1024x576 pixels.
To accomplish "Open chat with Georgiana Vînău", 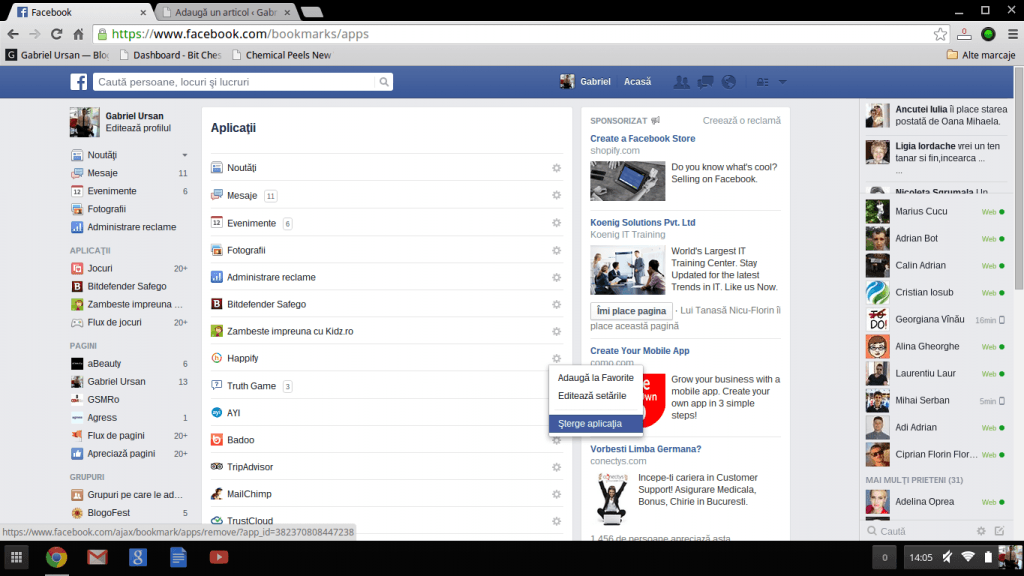I will (935, 319).
